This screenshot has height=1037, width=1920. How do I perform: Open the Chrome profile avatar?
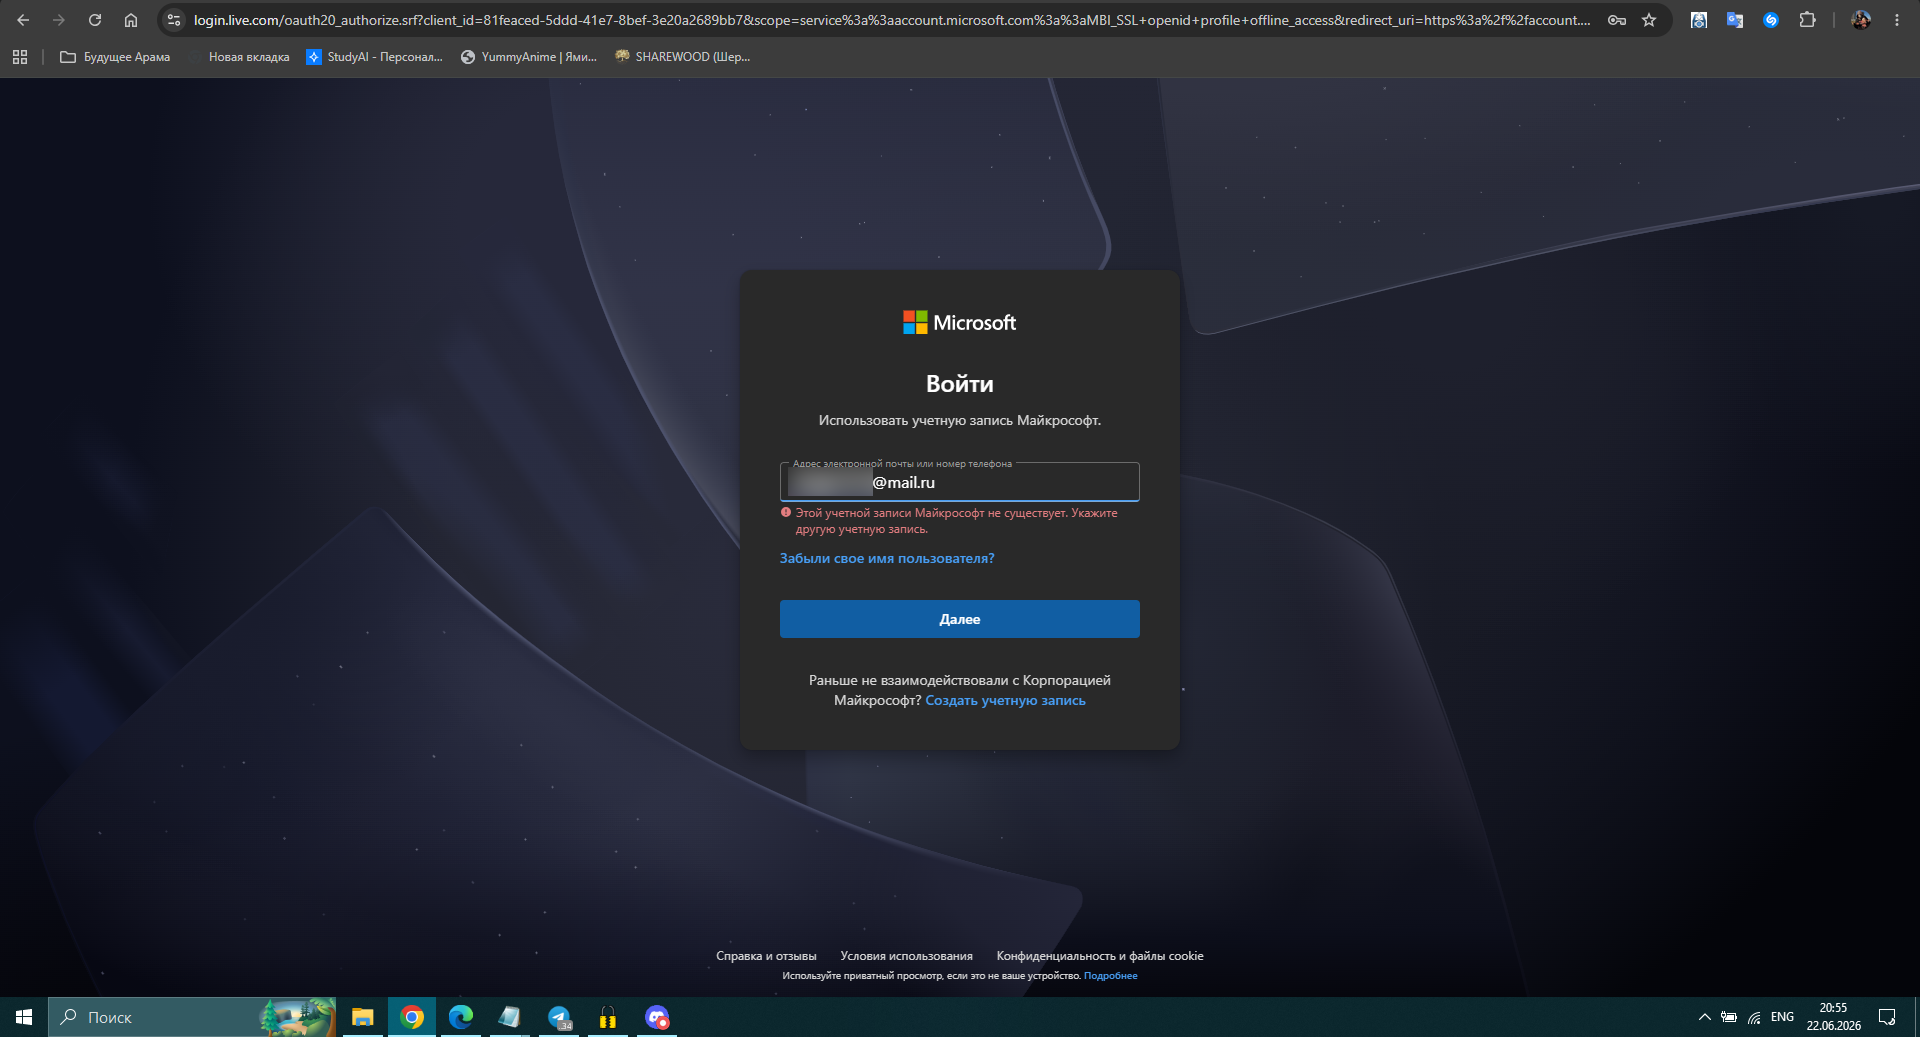[1861, 20]
